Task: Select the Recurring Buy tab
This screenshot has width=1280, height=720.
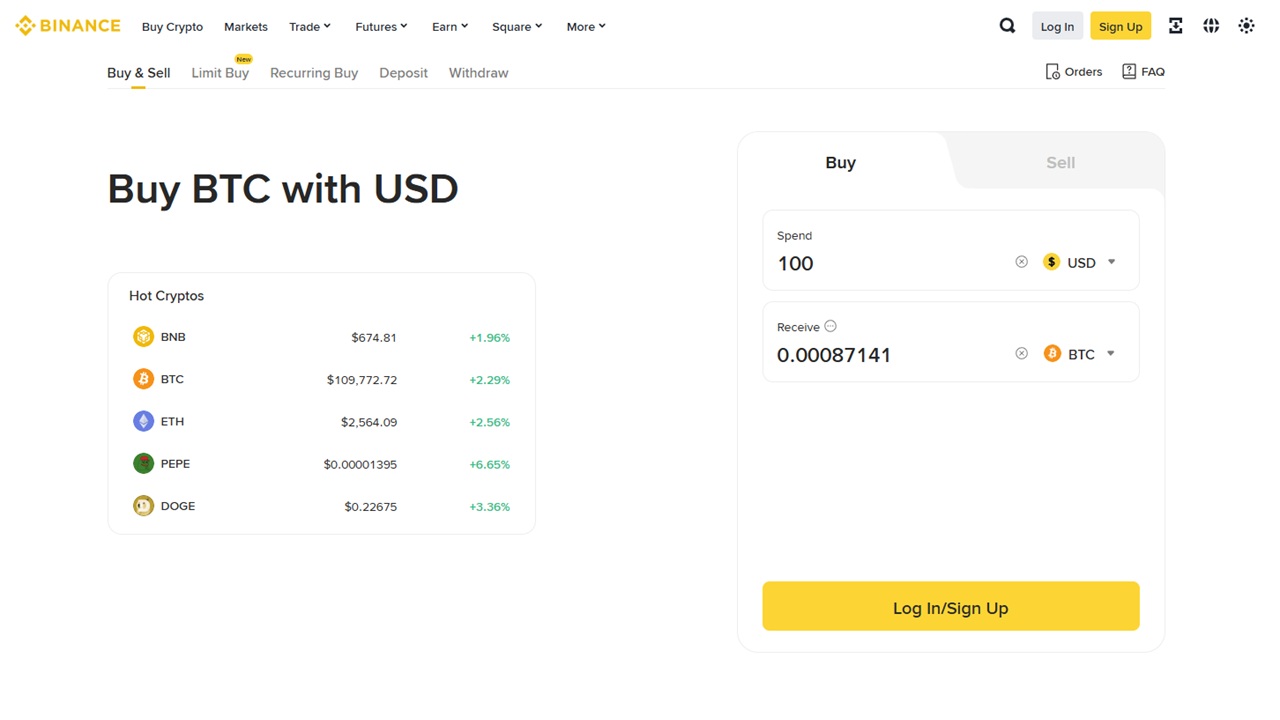Action: coord(314,73)
